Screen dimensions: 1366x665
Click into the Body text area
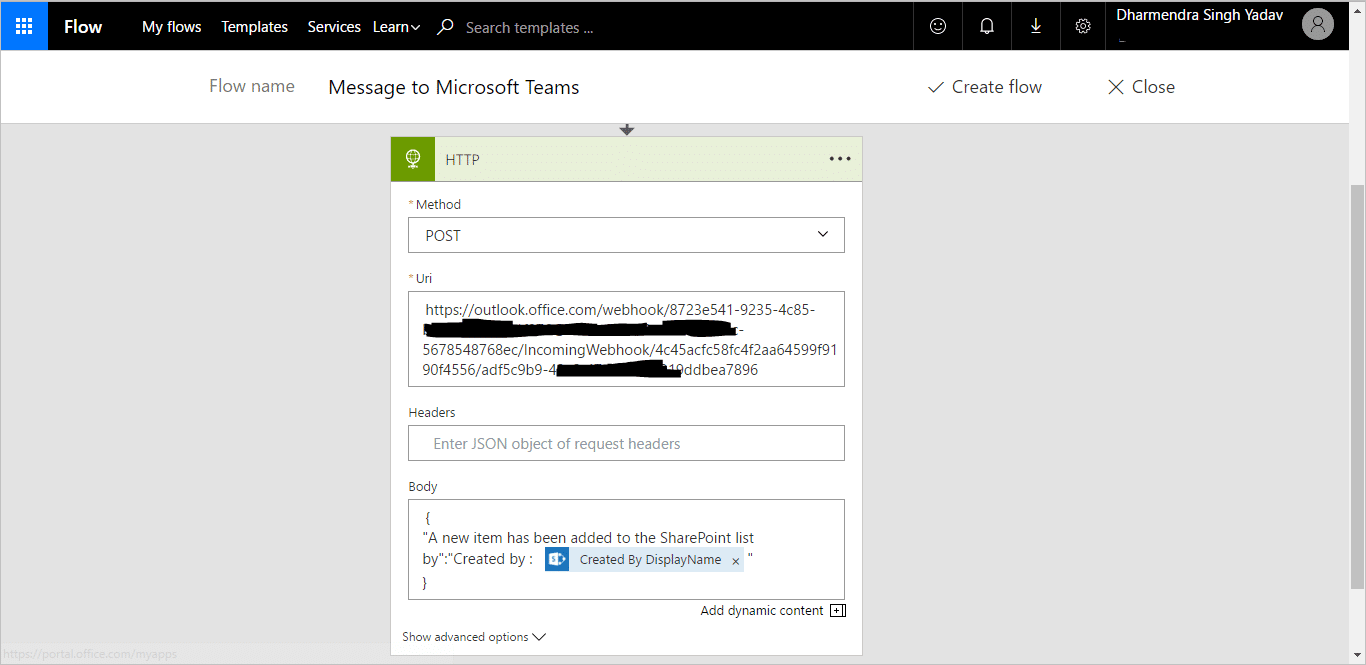coord(626,549)
